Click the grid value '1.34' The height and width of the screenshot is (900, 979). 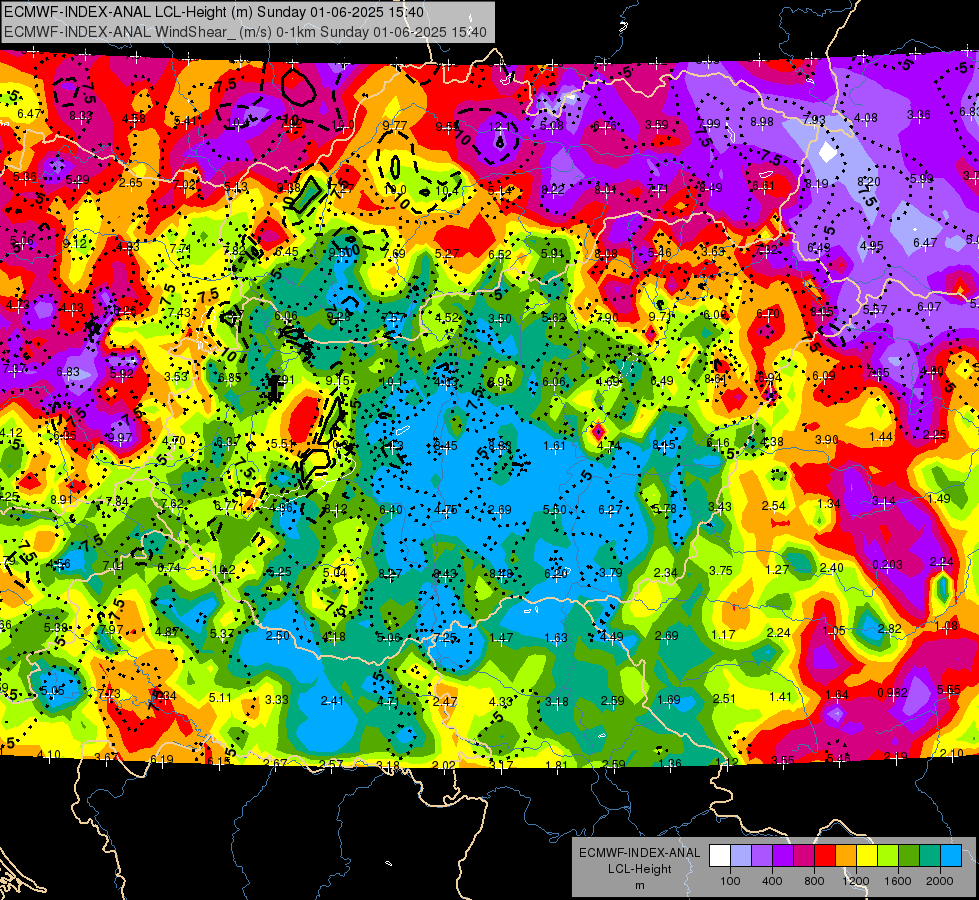pyautogui.click(x=829, y=503)
